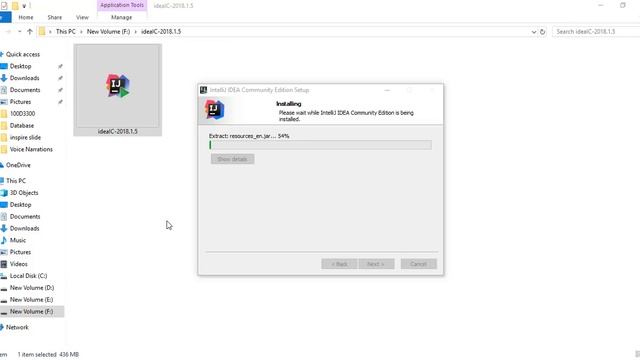Image resolution: width=640 pixels, height=360 pixels.
Task: Click the Back button in setup dialog
Action: pos(339,264)
